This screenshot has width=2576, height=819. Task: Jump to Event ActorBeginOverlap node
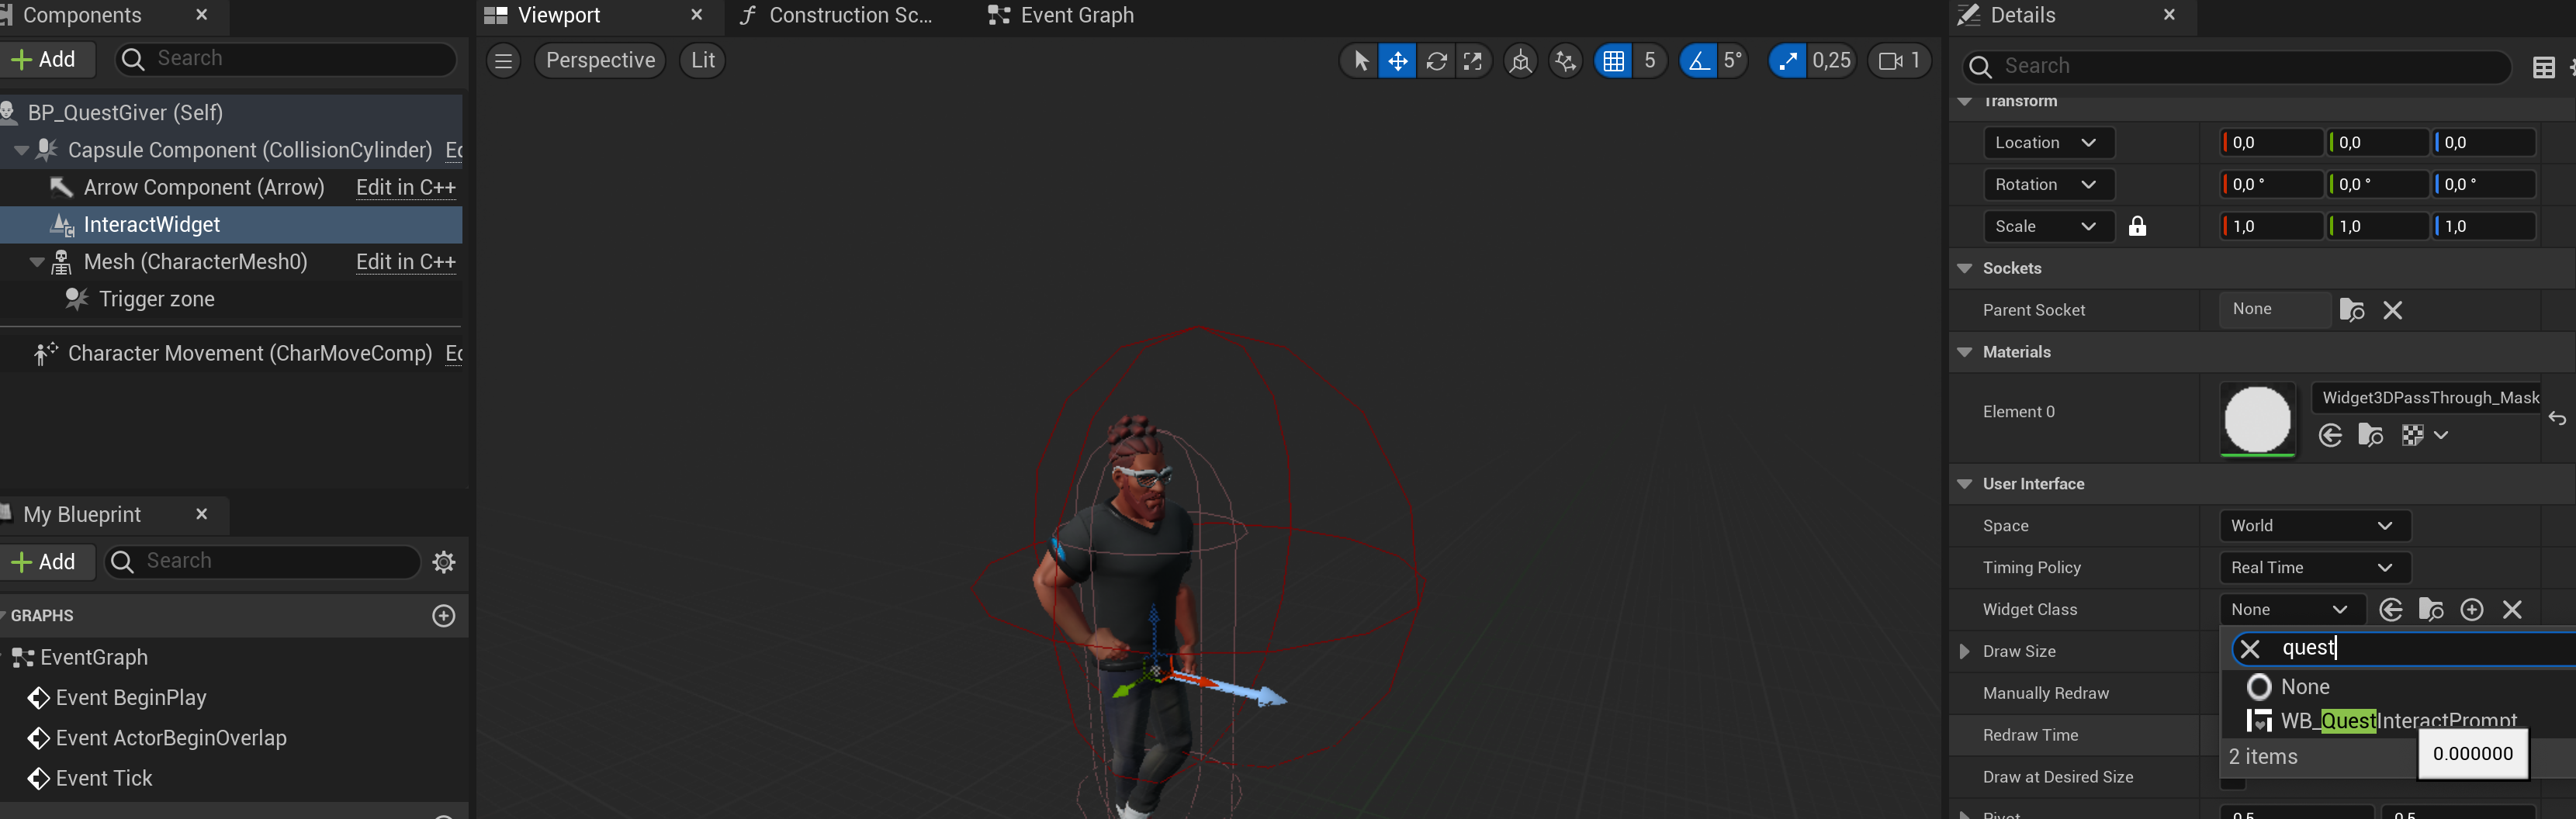(x=171, y=738)
